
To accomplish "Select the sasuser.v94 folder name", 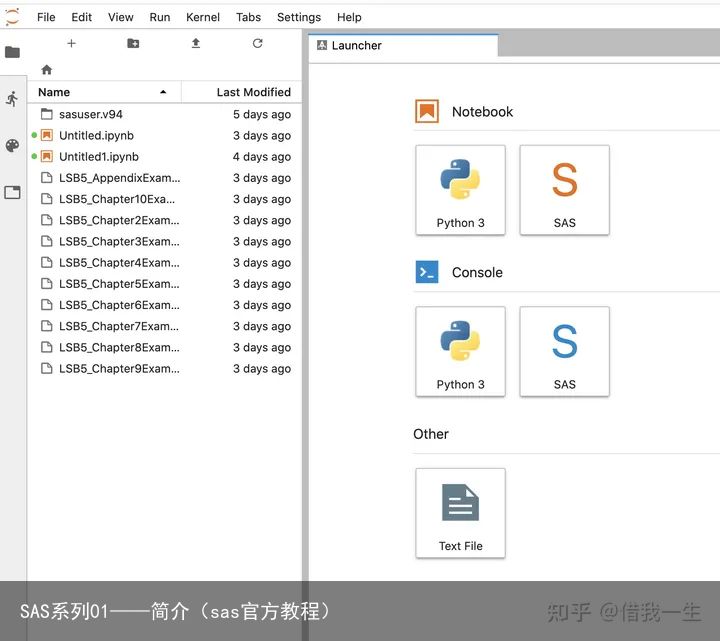I will tap(91, 114).
